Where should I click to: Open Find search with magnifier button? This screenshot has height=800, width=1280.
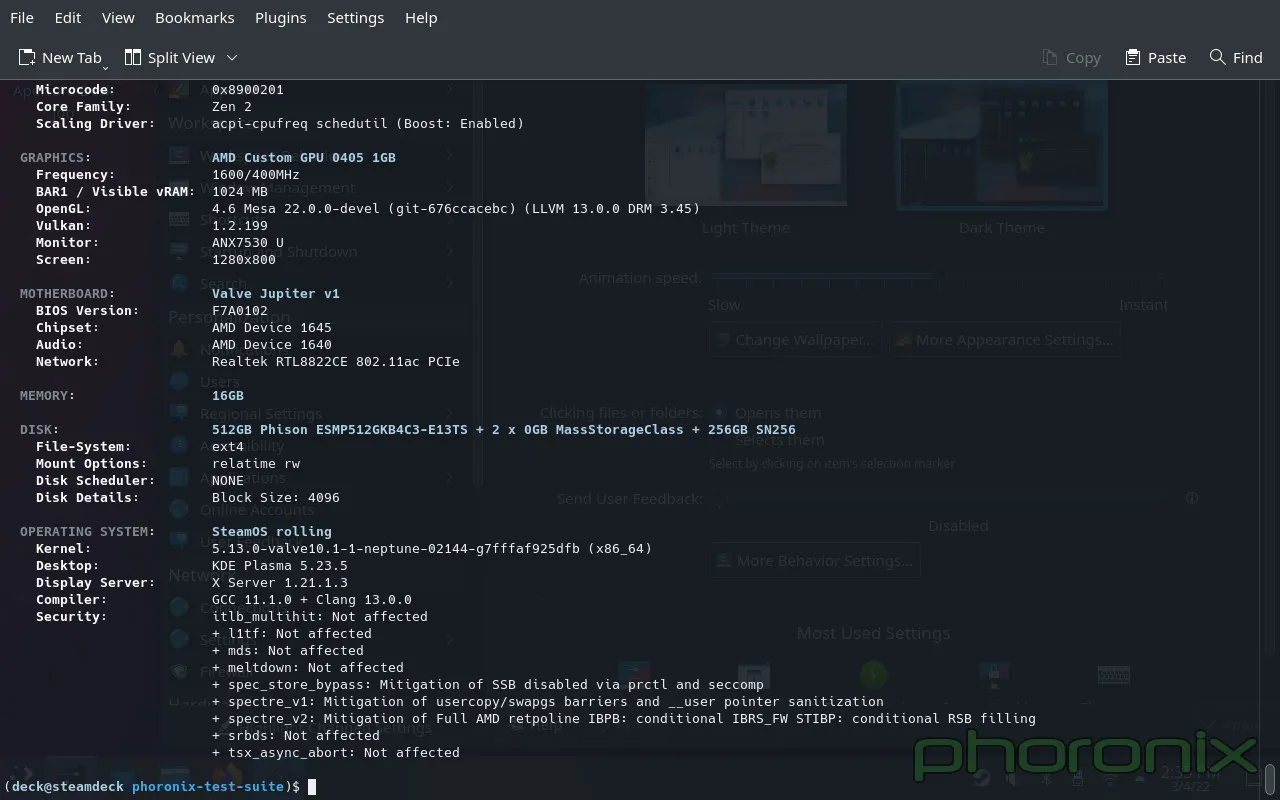click(x=1236, y=58)
